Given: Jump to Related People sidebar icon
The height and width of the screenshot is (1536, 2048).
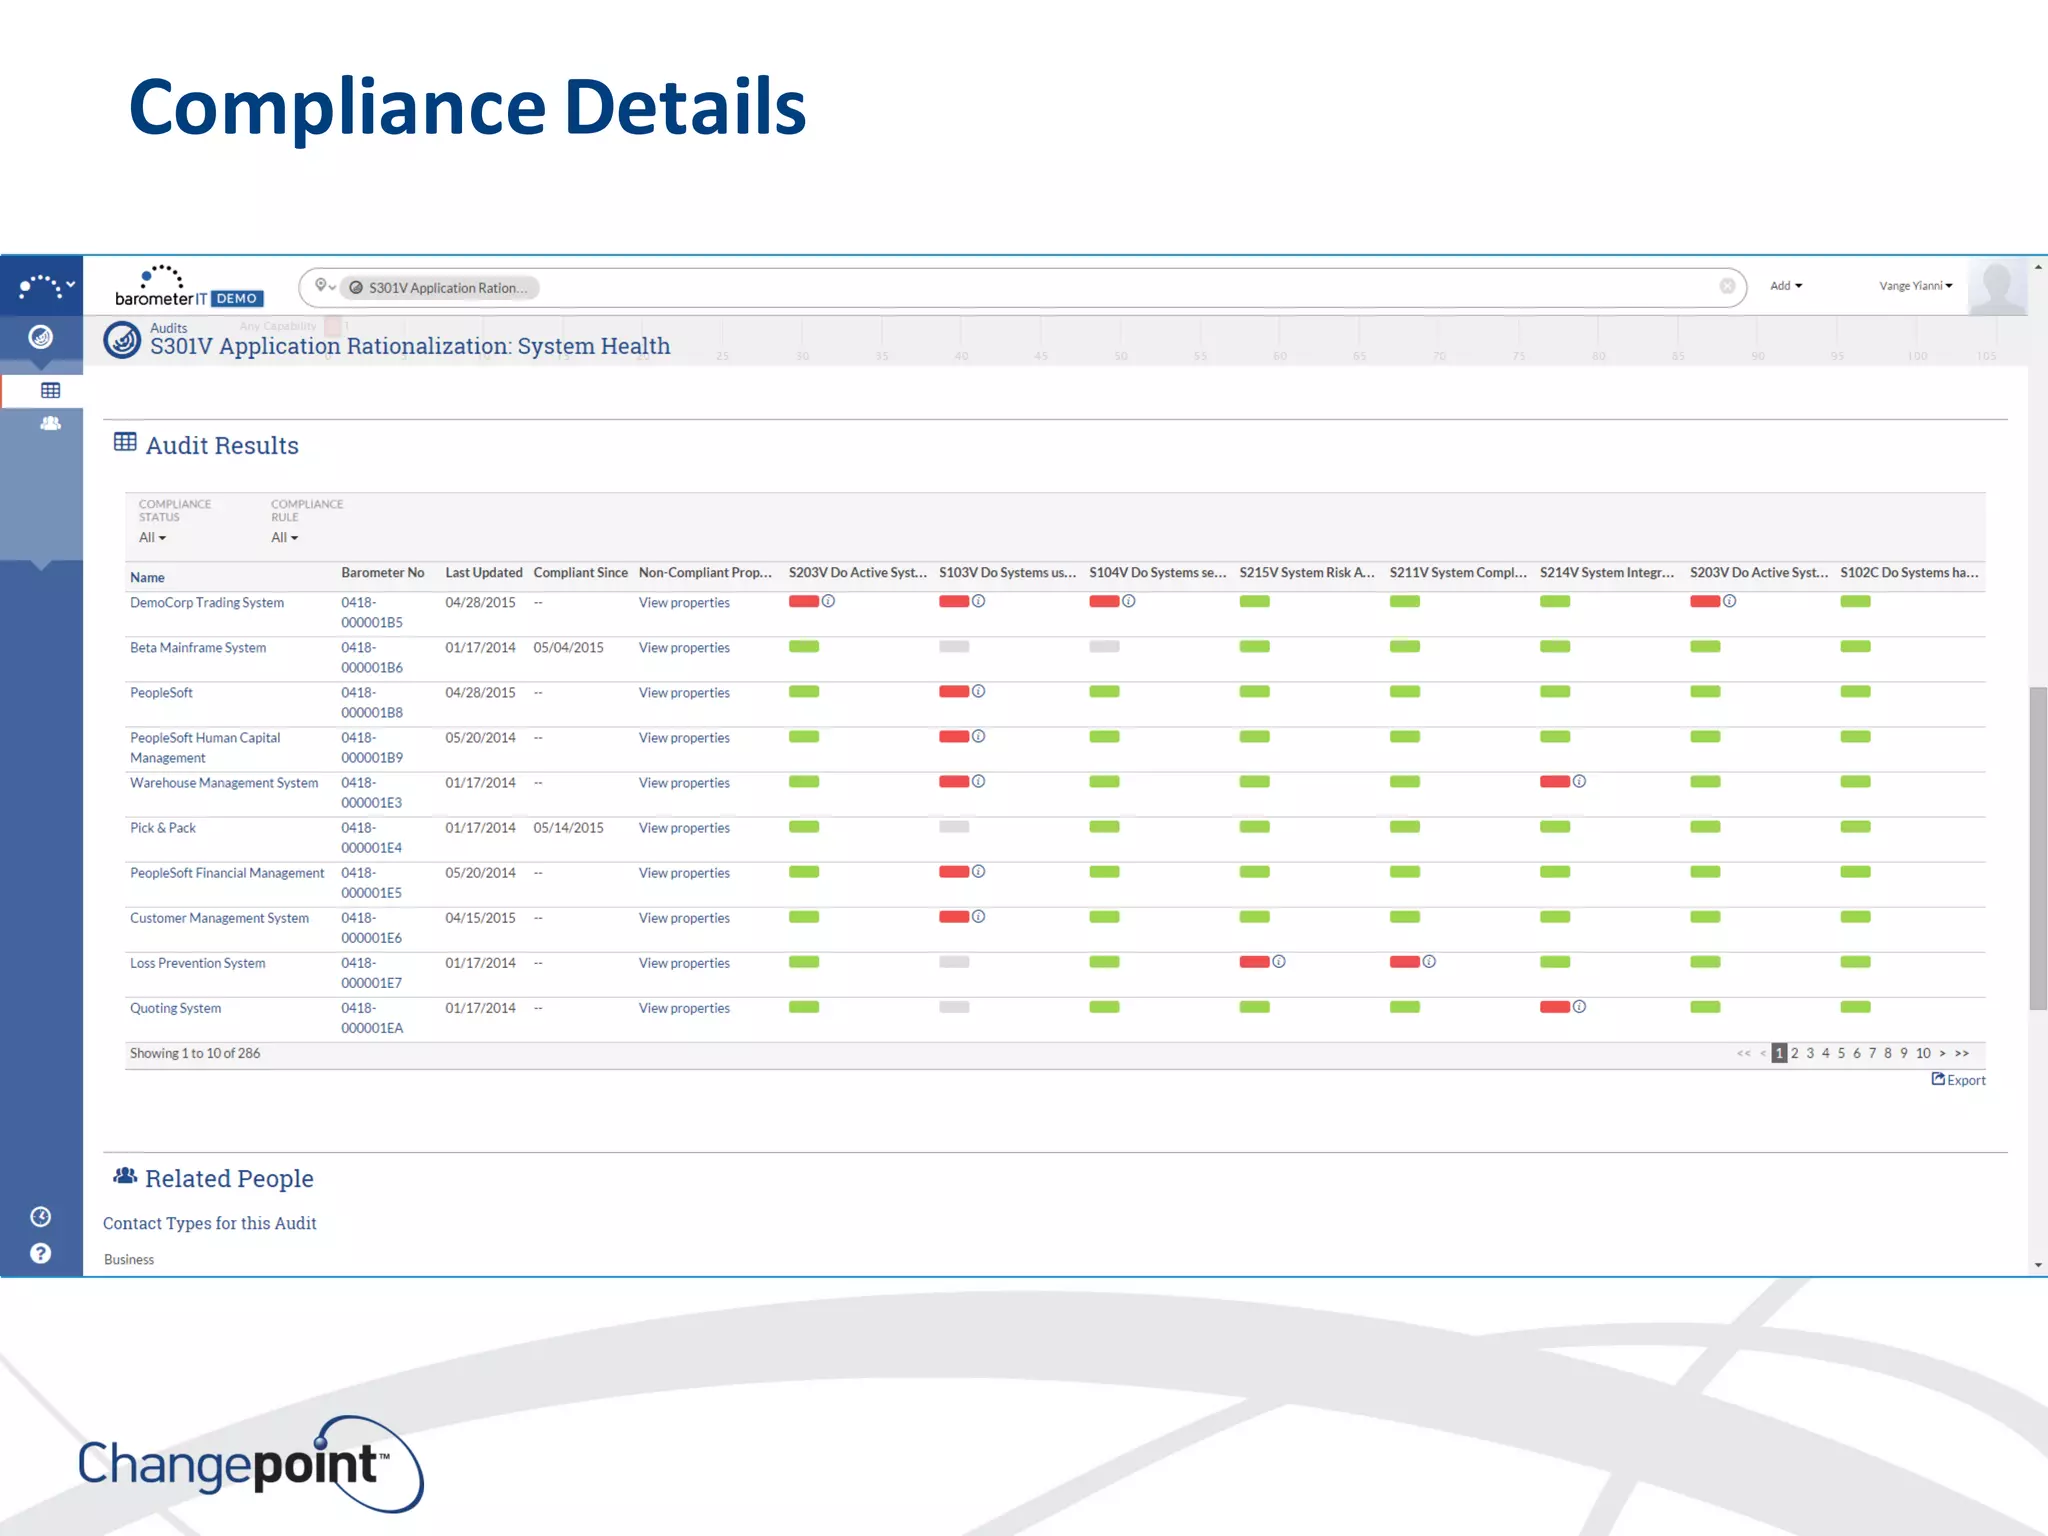Looking at the screenshot, I should coord(51,423).
